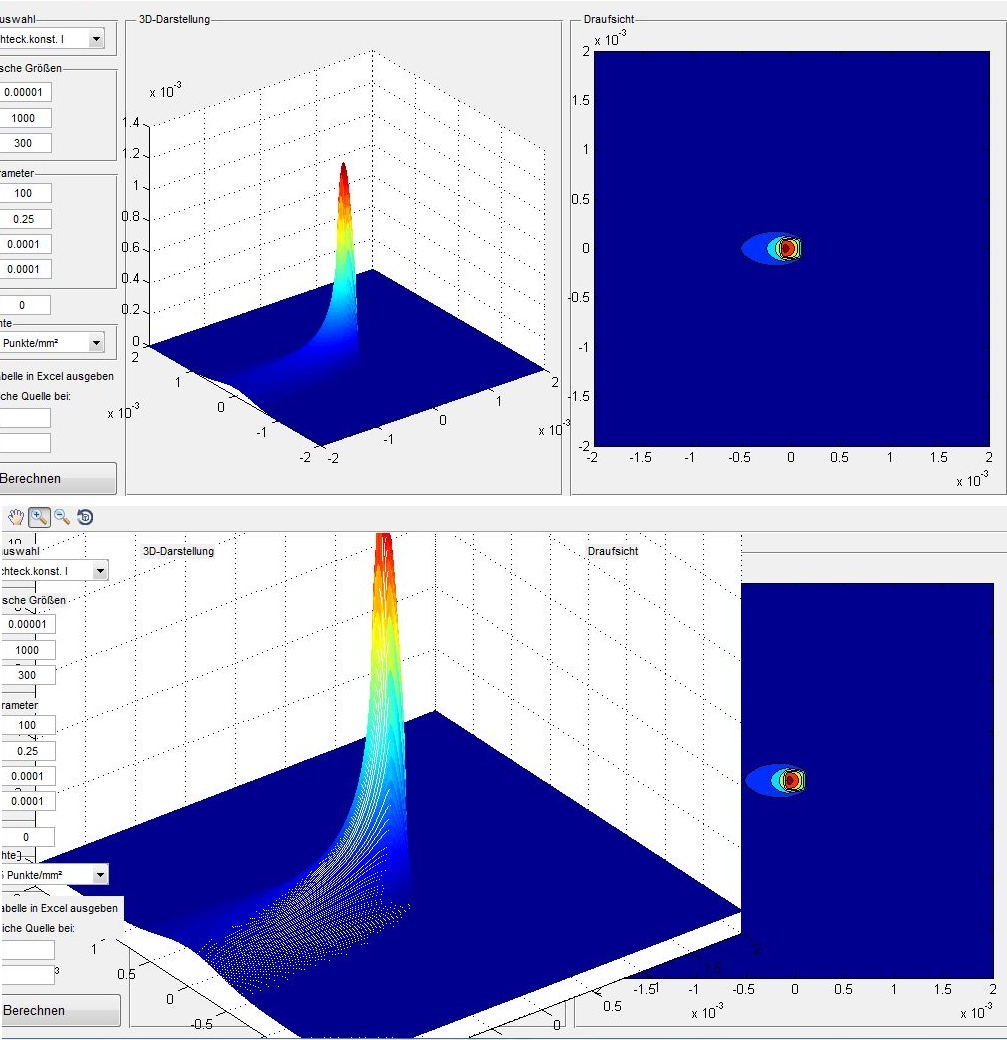This screenshot has height=1040, width=1007.
Task: Open the 'konst. I' dropdown in lower panel
Action: click(99, 570)
